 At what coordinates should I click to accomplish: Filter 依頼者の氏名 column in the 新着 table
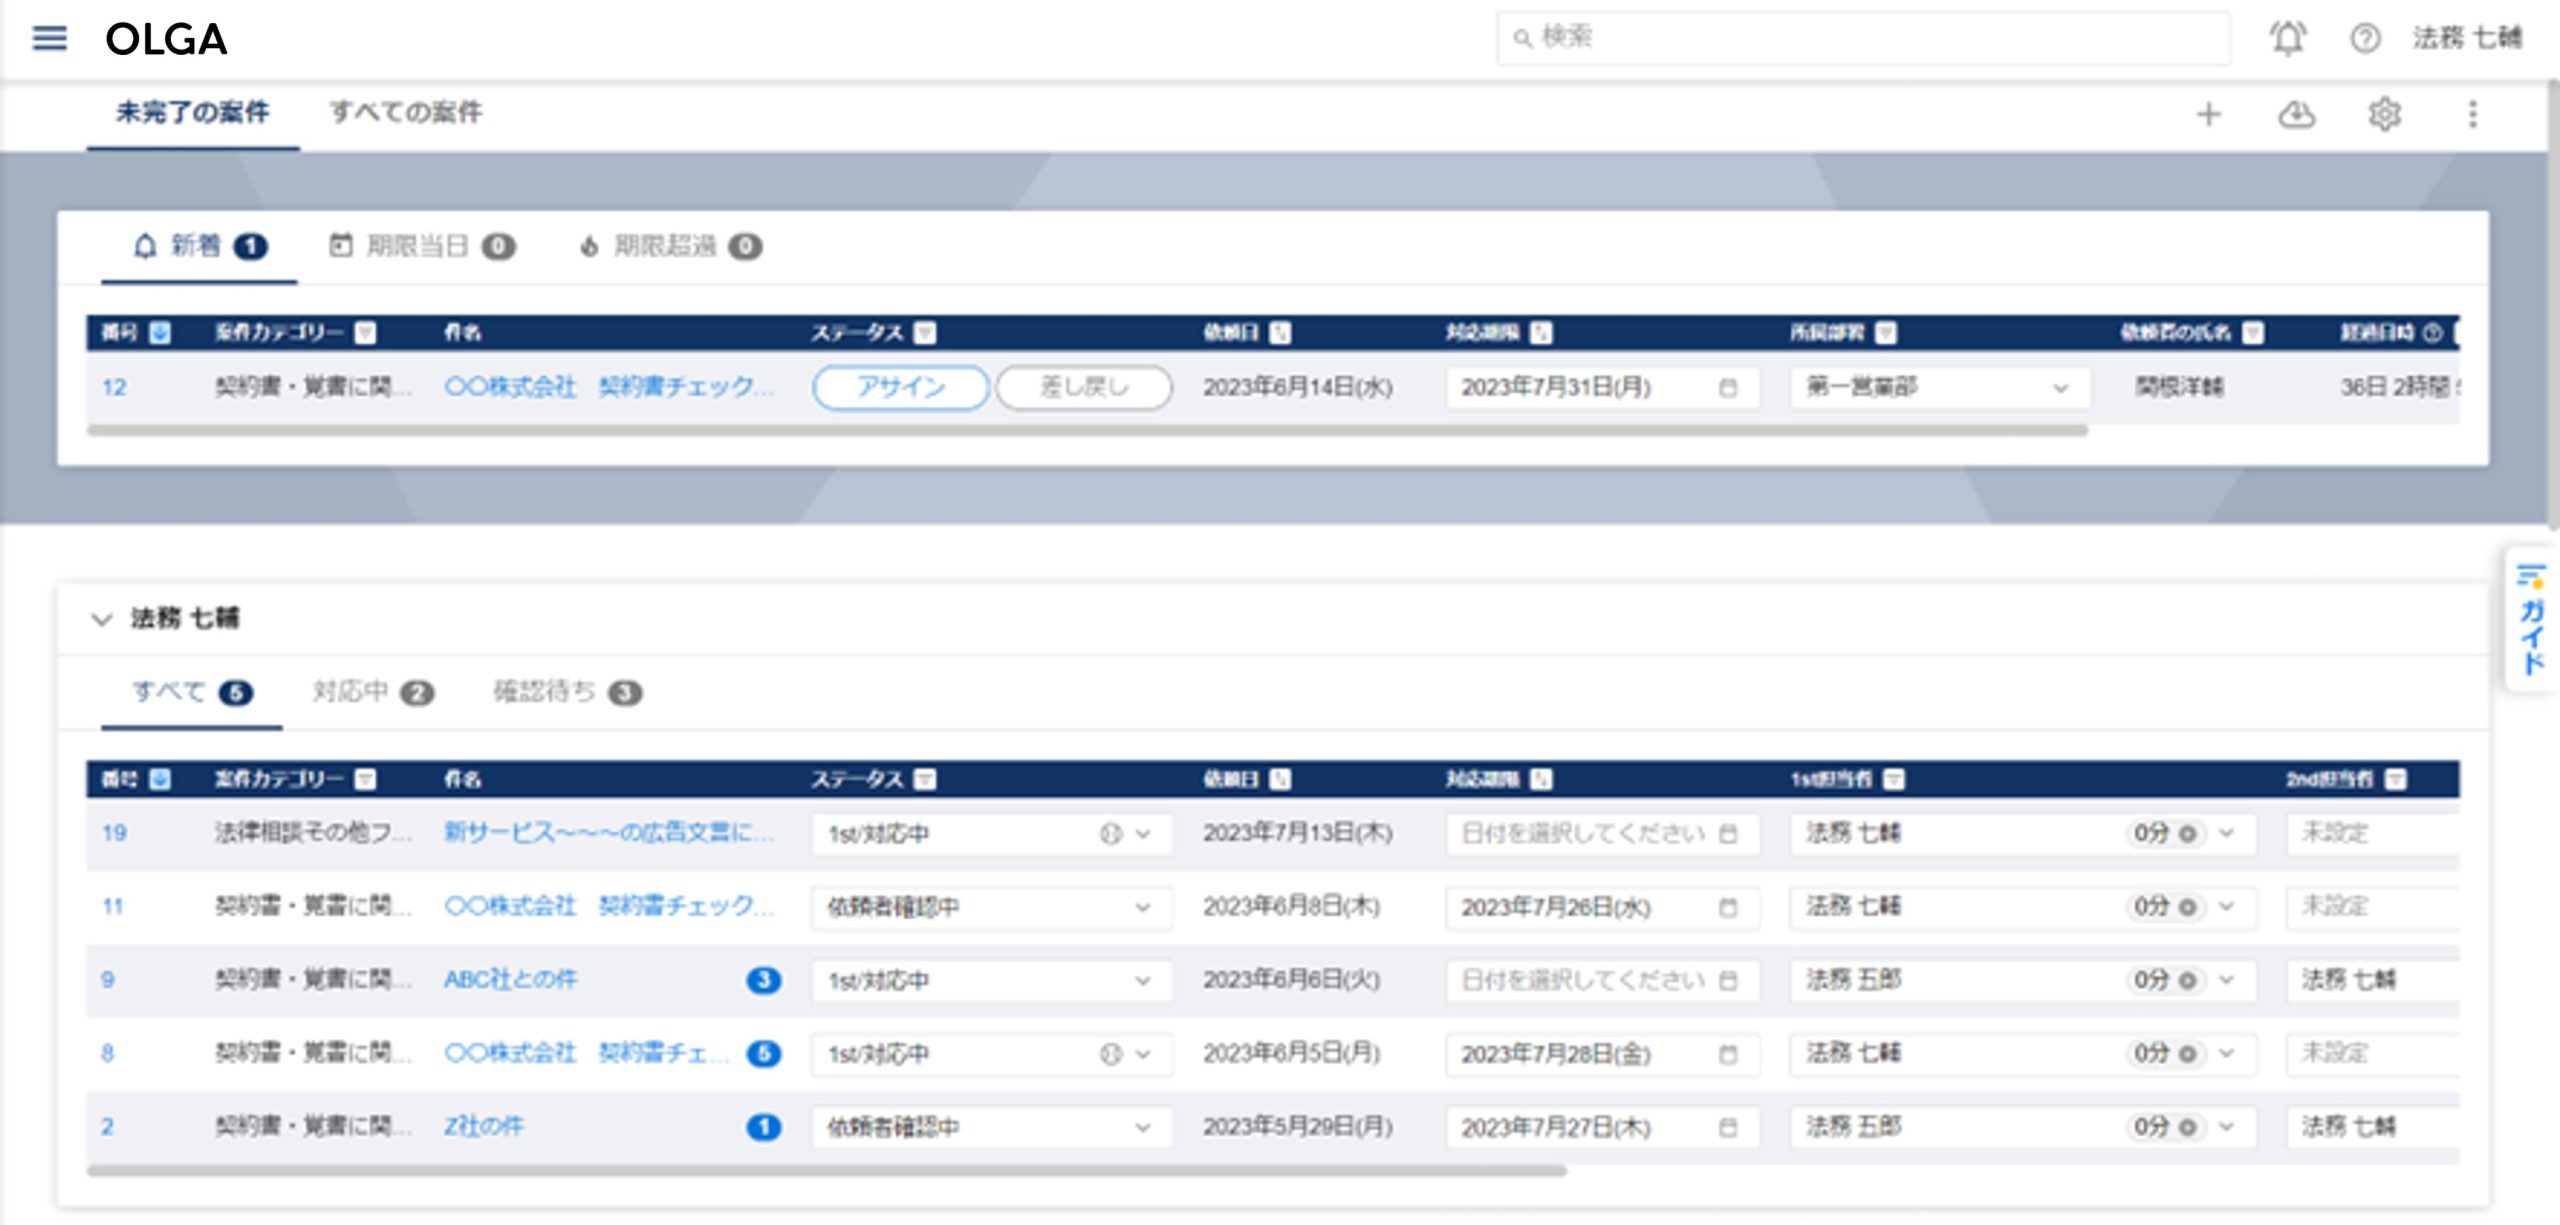tap(2252, 333)
